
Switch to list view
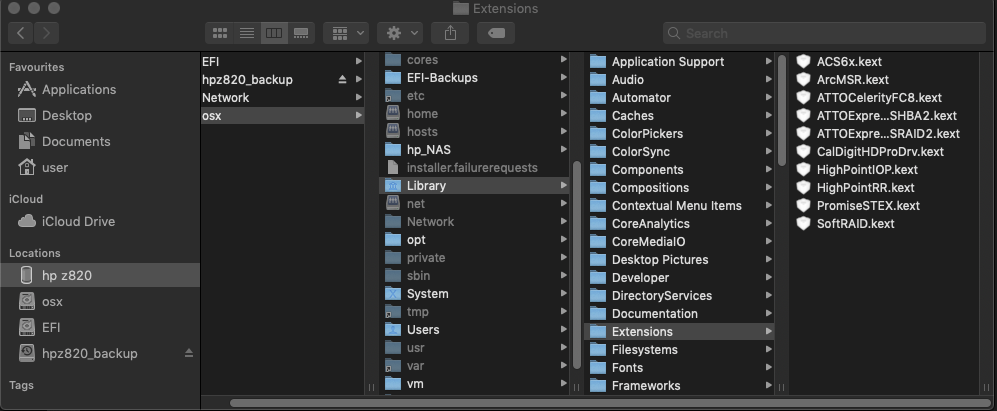[x=247, y=33]
